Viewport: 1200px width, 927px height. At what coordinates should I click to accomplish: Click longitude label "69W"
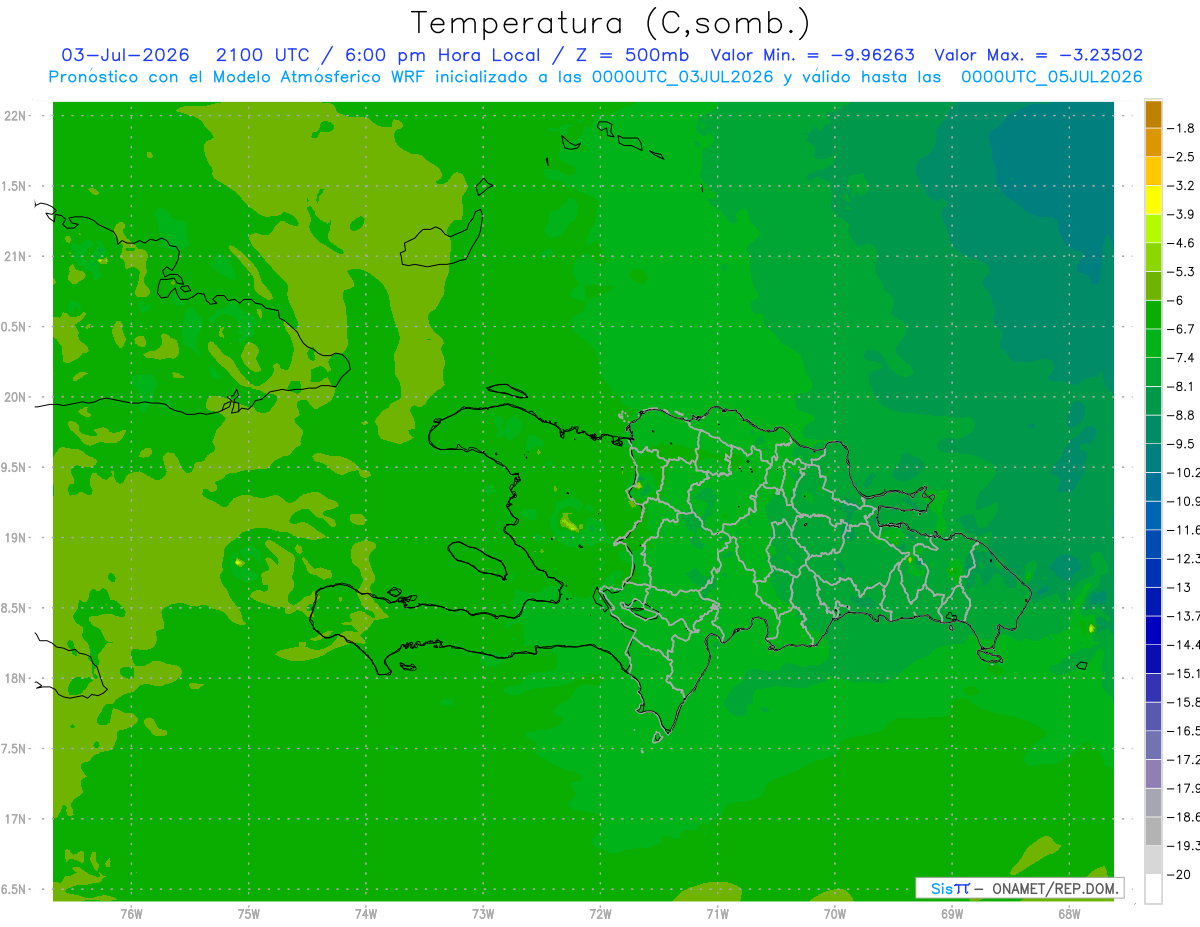tap(952, 914)
